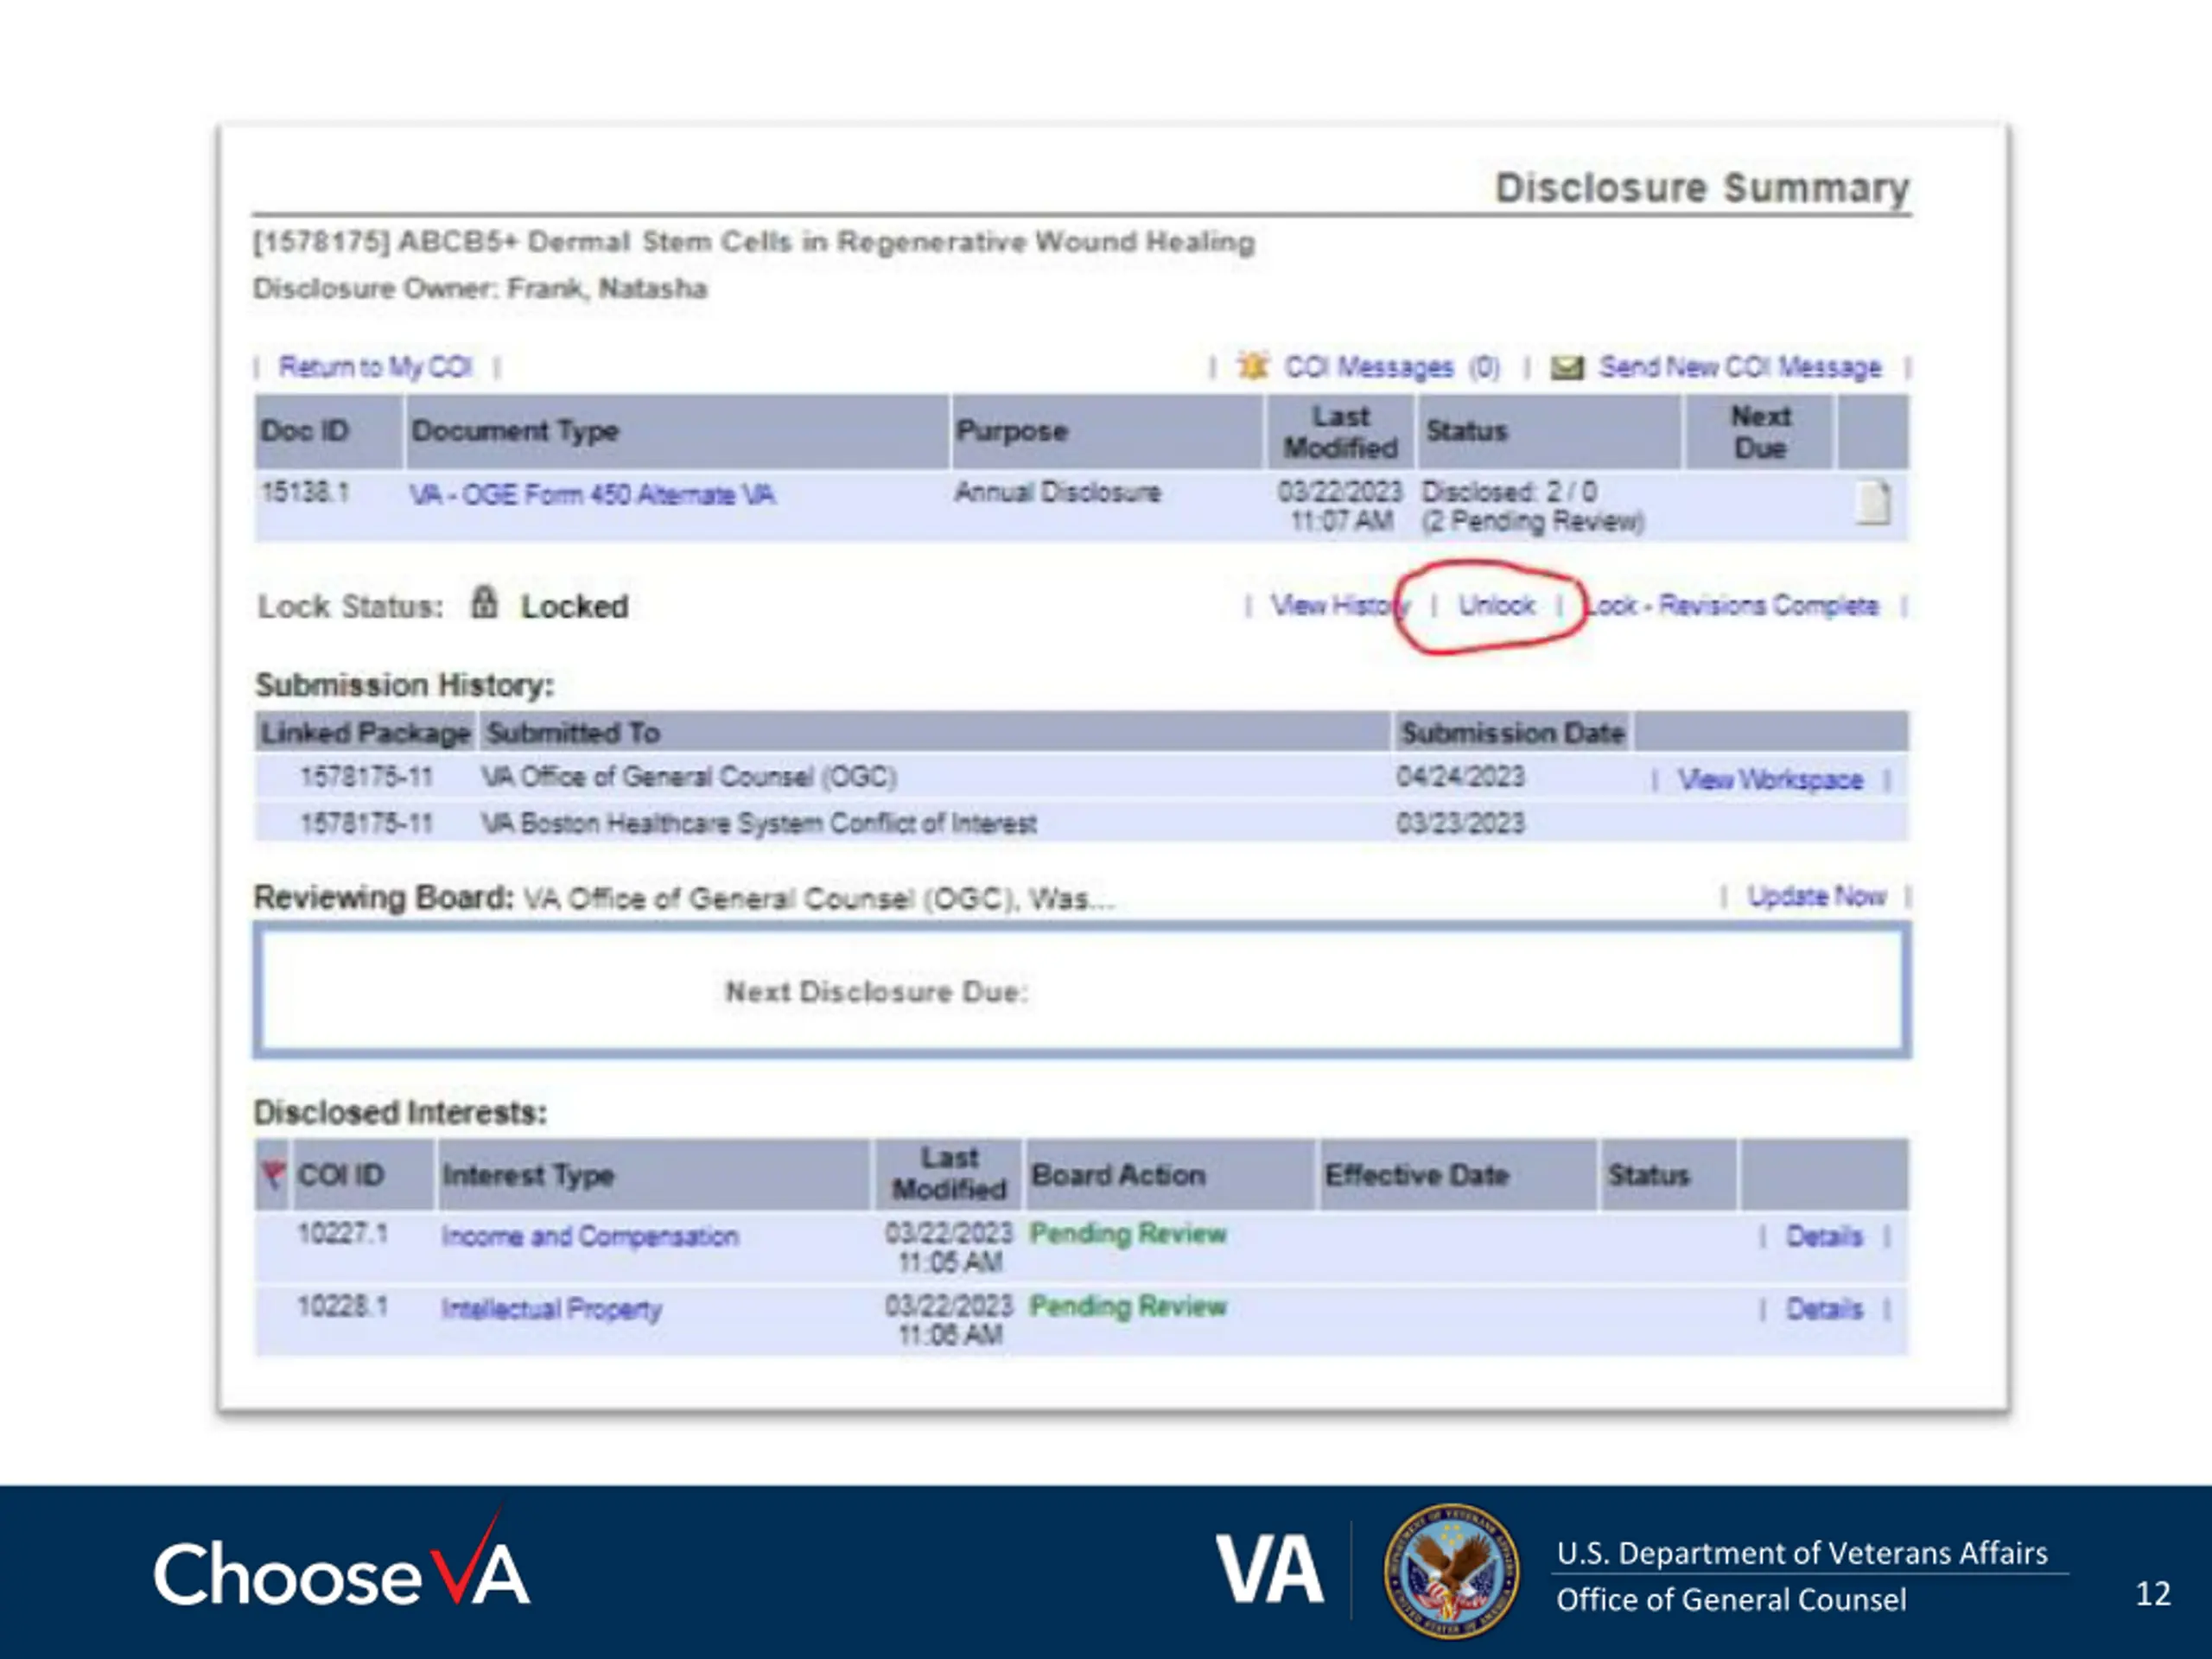
Task: Click Update Now beside Reviewing Board
Action: [1816, 896]
